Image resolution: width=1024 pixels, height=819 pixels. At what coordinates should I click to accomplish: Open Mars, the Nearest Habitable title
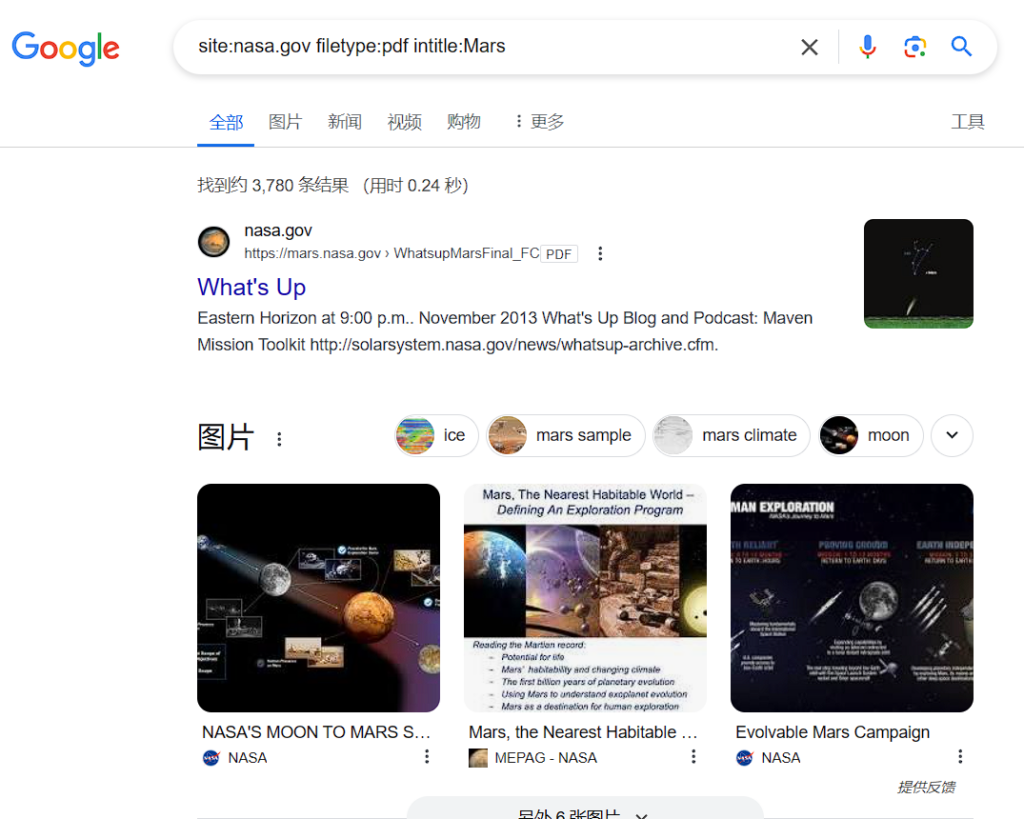coord(583,732)
